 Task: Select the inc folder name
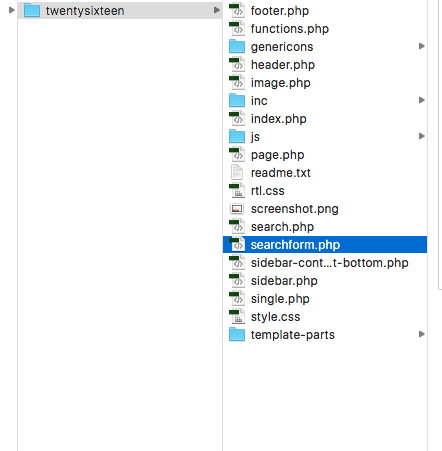(x=259, y=101)
